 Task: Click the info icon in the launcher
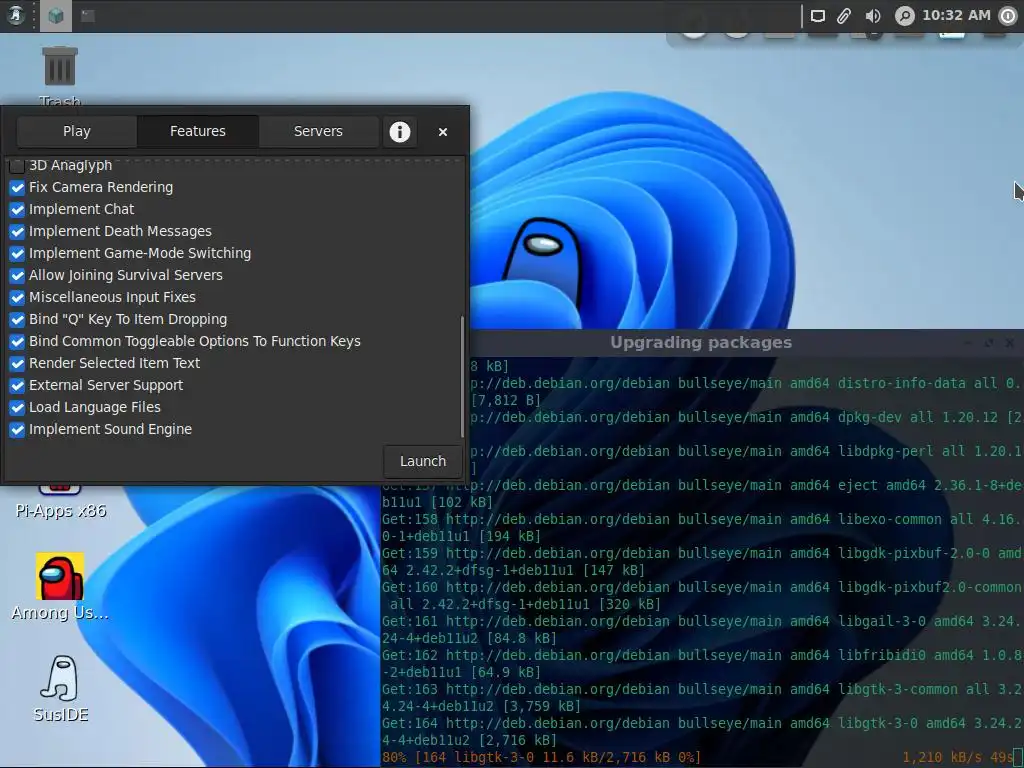tap(400, 131)
